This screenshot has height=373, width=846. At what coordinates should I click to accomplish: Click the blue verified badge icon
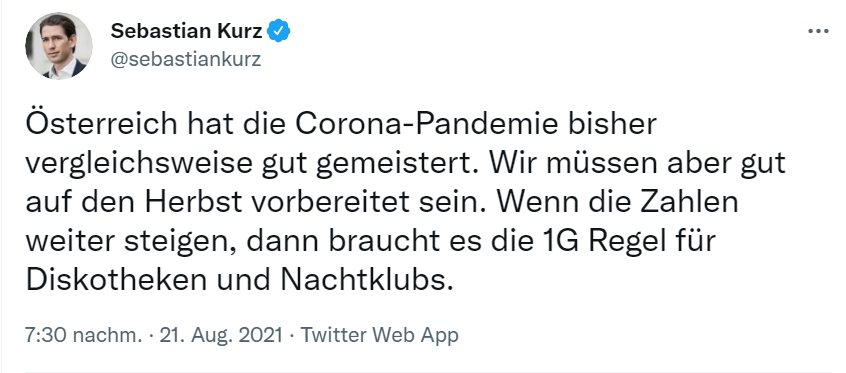(279, 31)
